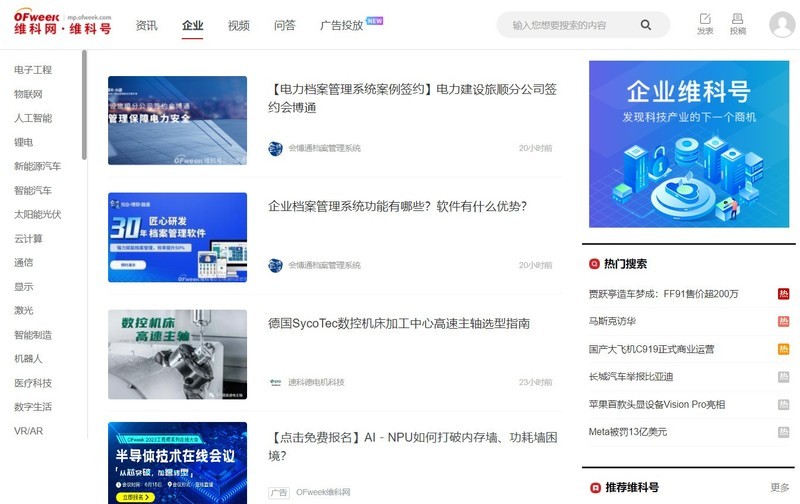Click 马斯克访华 hot search link
800x504 pixels.
612,322
